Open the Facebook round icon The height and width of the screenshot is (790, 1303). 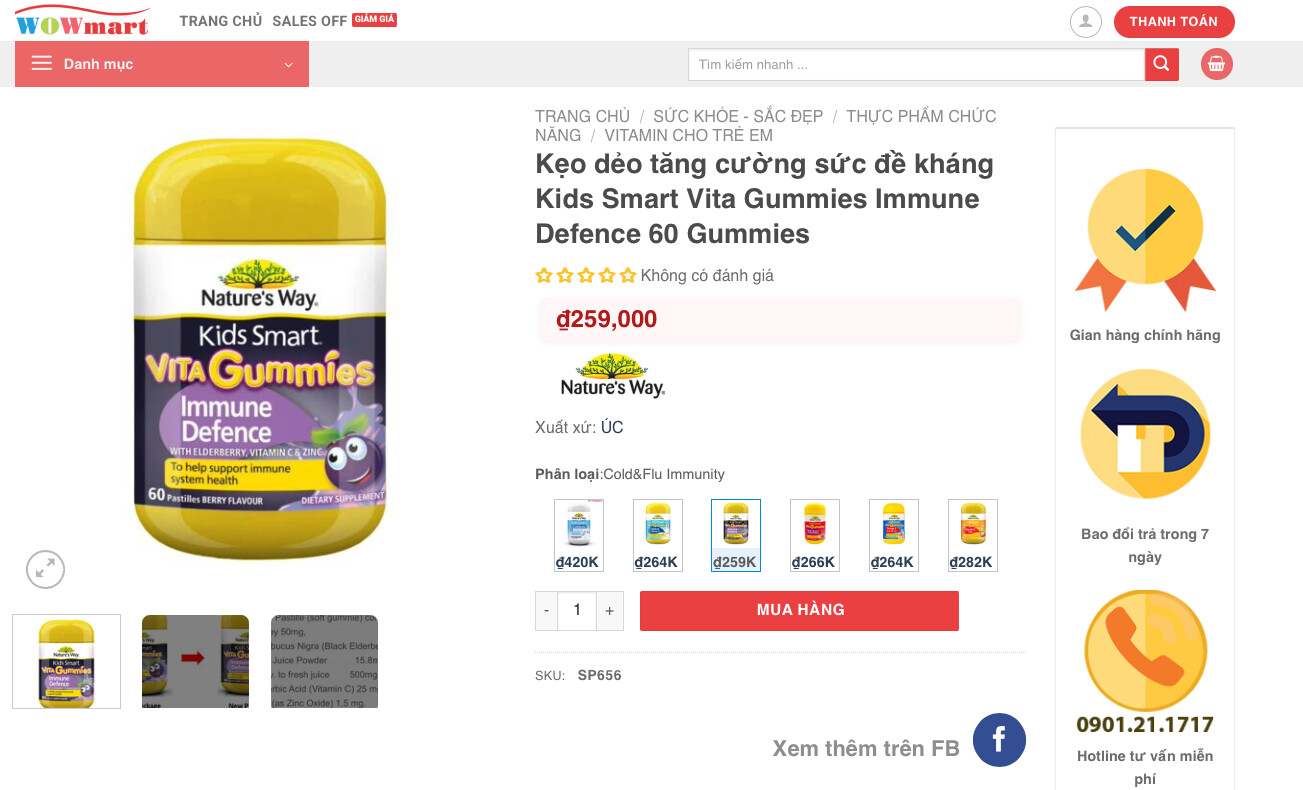(x=999, y=740)
